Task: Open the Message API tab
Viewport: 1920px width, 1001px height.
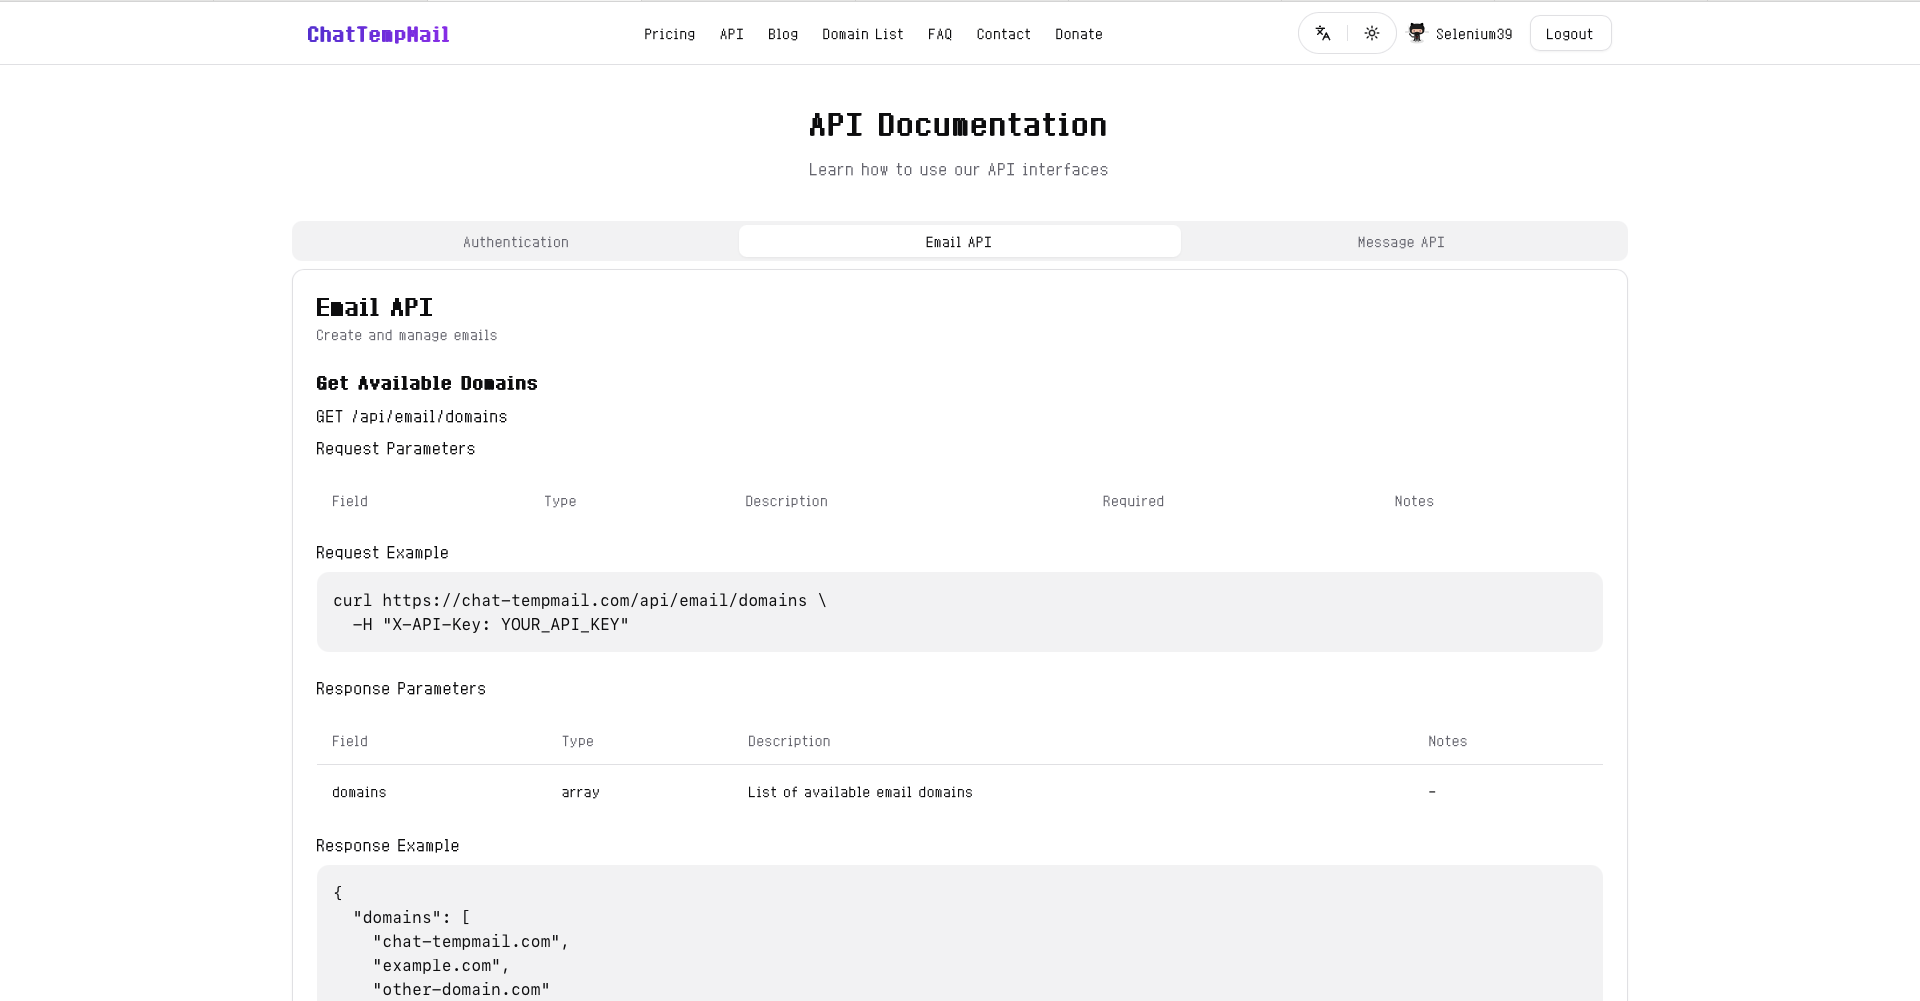Action: 1401,242
